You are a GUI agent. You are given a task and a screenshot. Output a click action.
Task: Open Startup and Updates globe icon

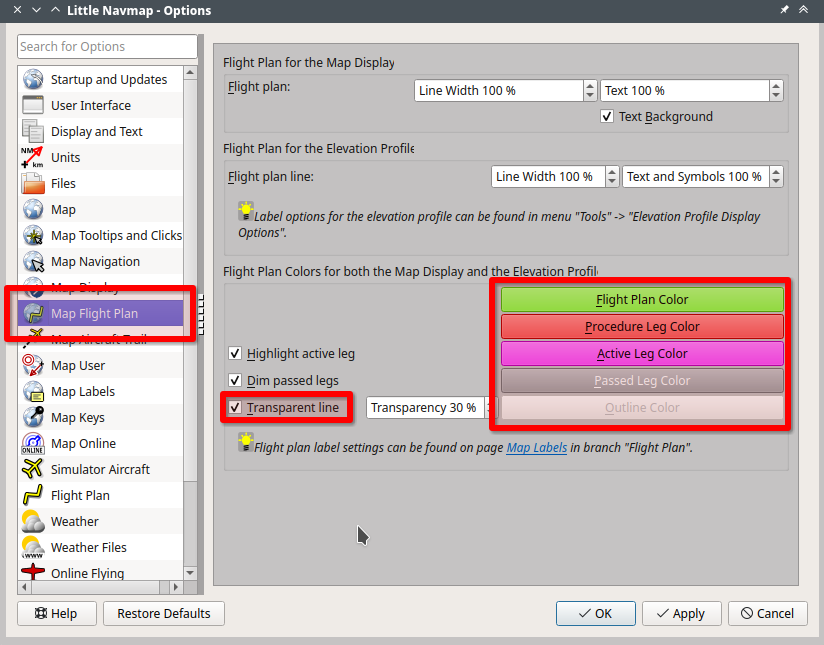[x=33, y=79]
